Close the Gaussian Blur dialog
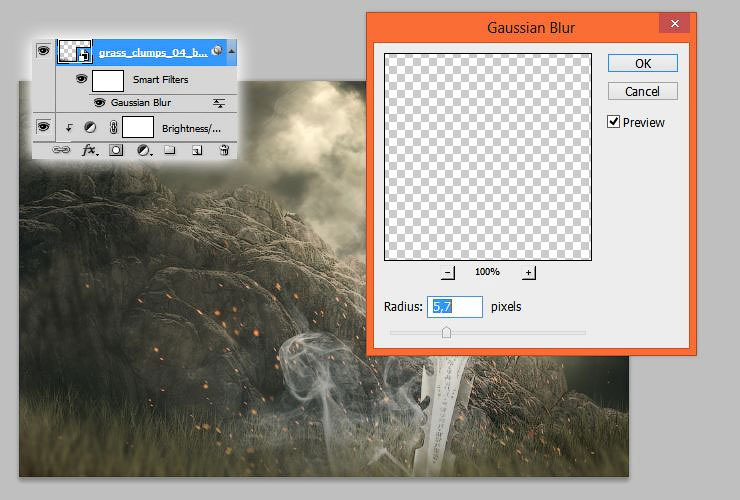This screenshot has height=500, width=740. click(x=674, y=23)
